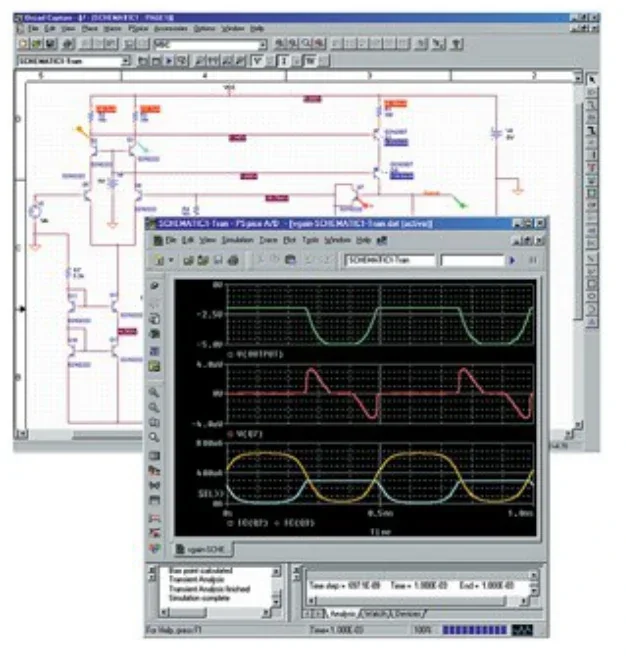This screenshot has width=626, height=663.
Task: Click the Open file icon in the Capture toolbar
Action: coord(37,44)
